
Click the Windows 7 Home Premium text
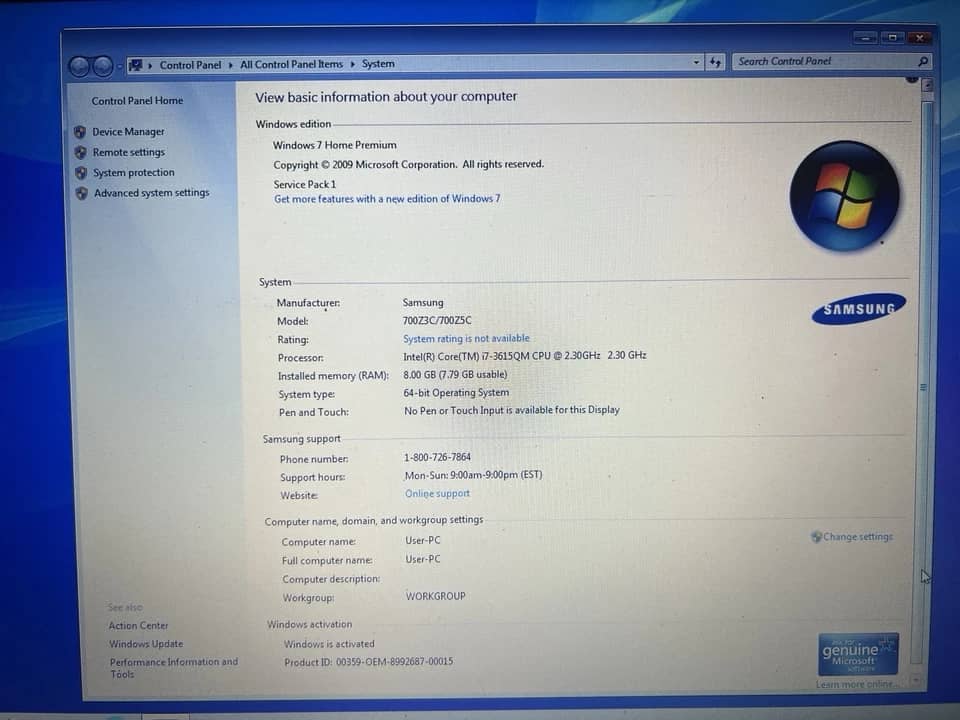click(x=334, y=145)
